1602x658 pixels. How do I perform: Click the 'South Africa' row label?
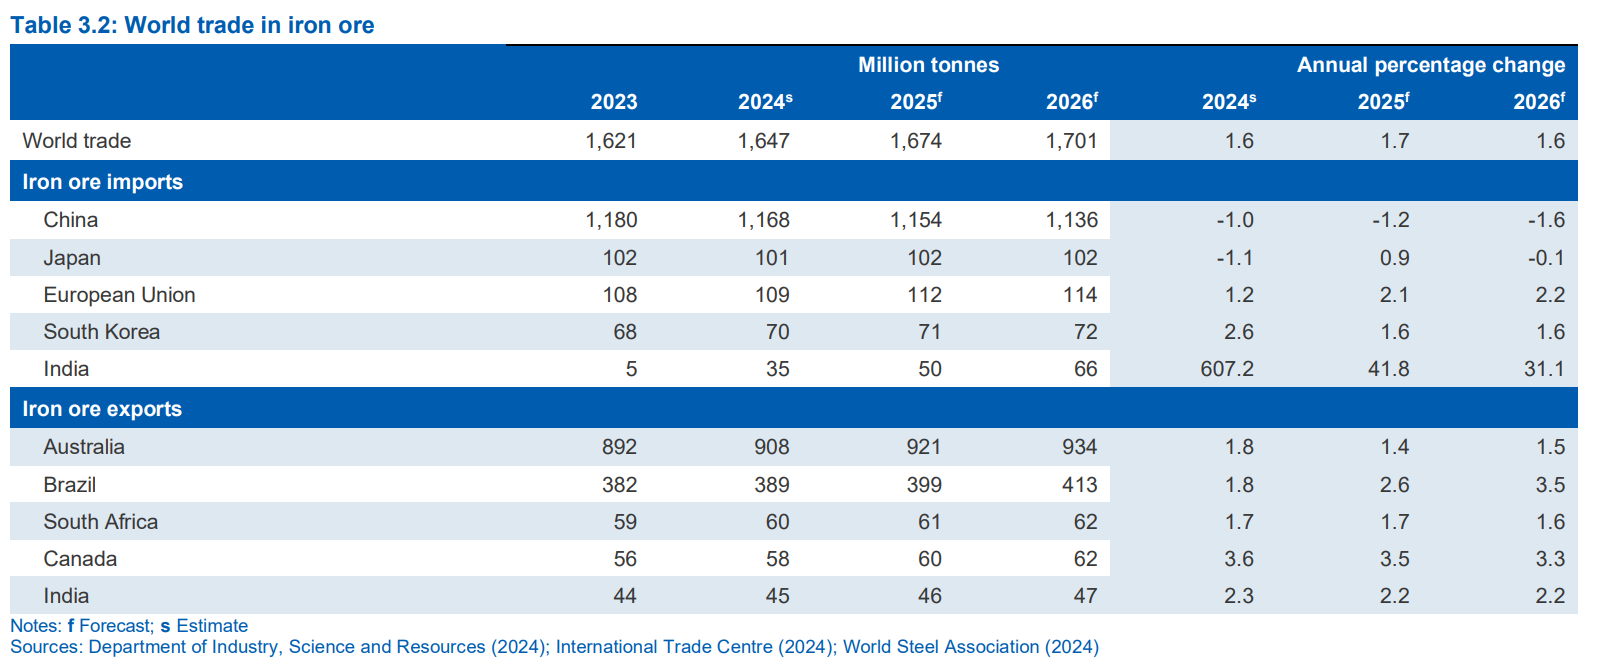click(x=101, y=522)
